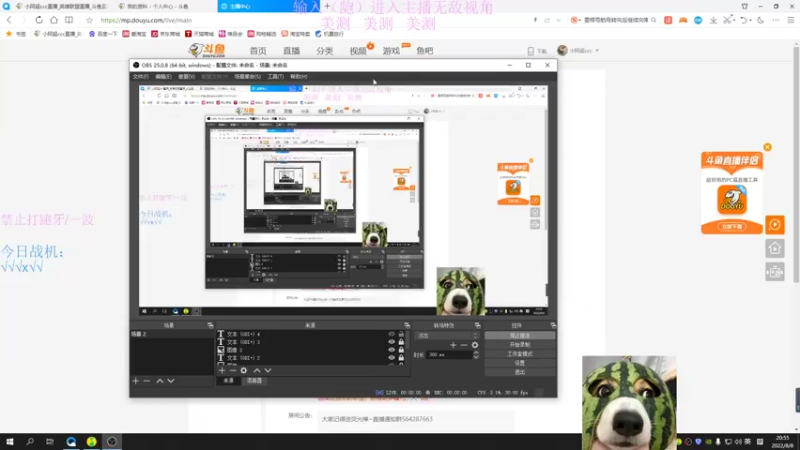The image size is (800, 450).
Task: Click orange play icon on right sidebar
Action: pos(774,224)
